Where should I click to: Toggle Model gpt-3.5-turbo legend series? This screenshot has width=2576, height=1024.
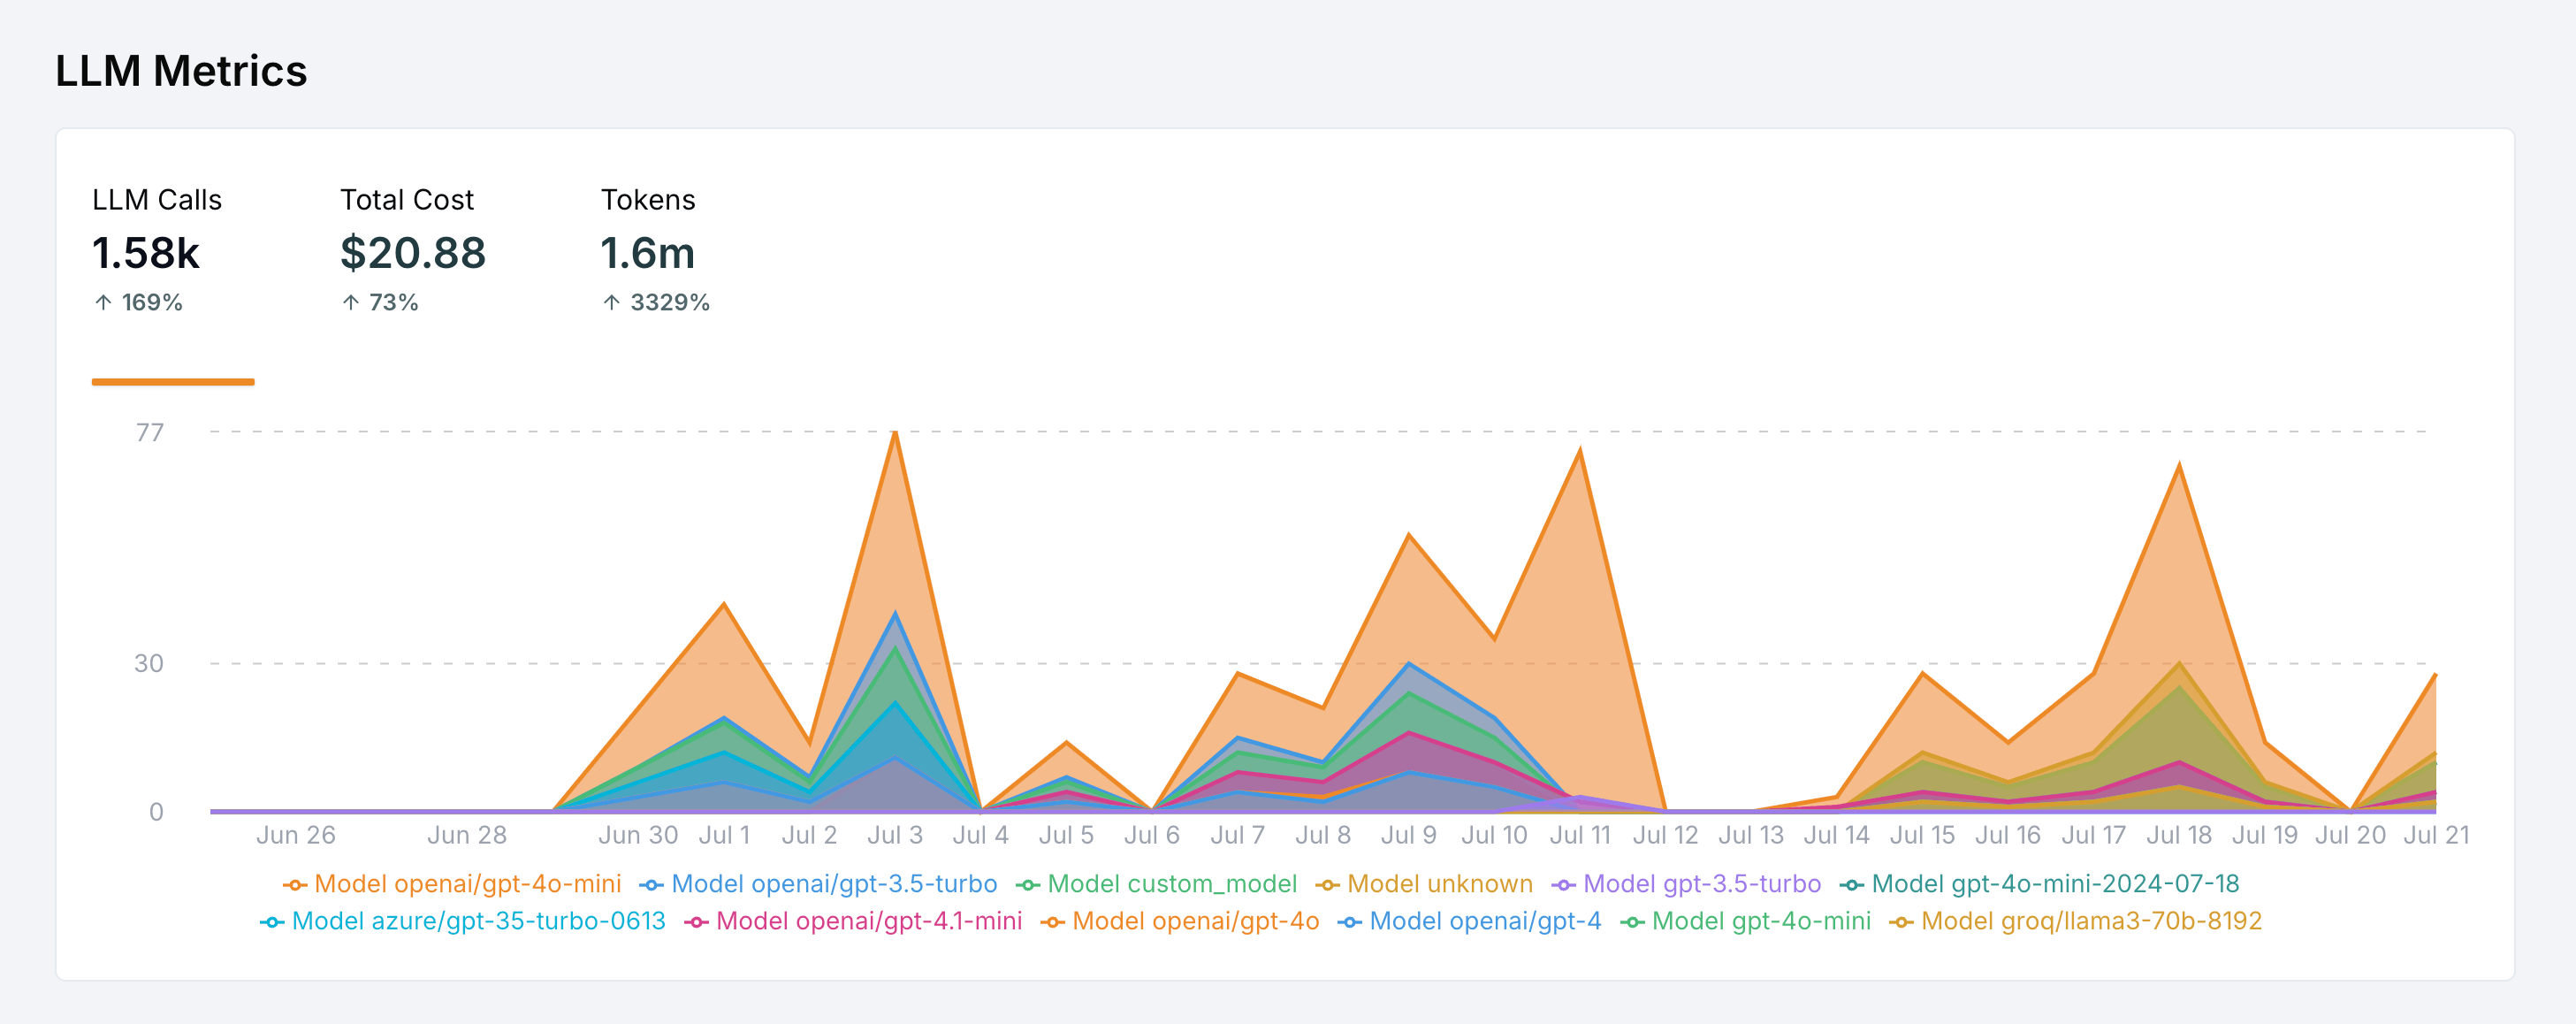tap(1686, 884)
